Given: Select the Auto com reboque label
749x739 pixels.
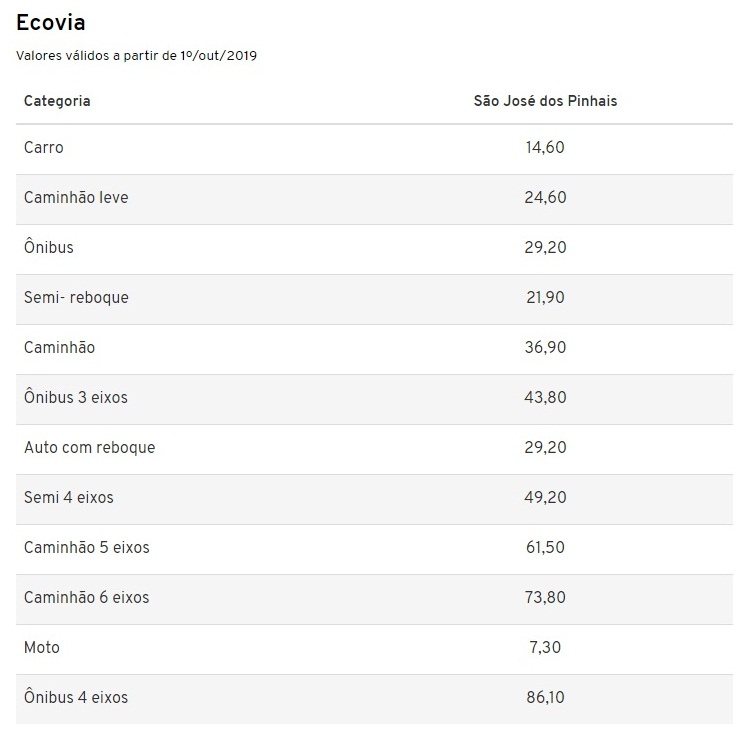Looking at the screenshot, I should (x=90, y=448).
